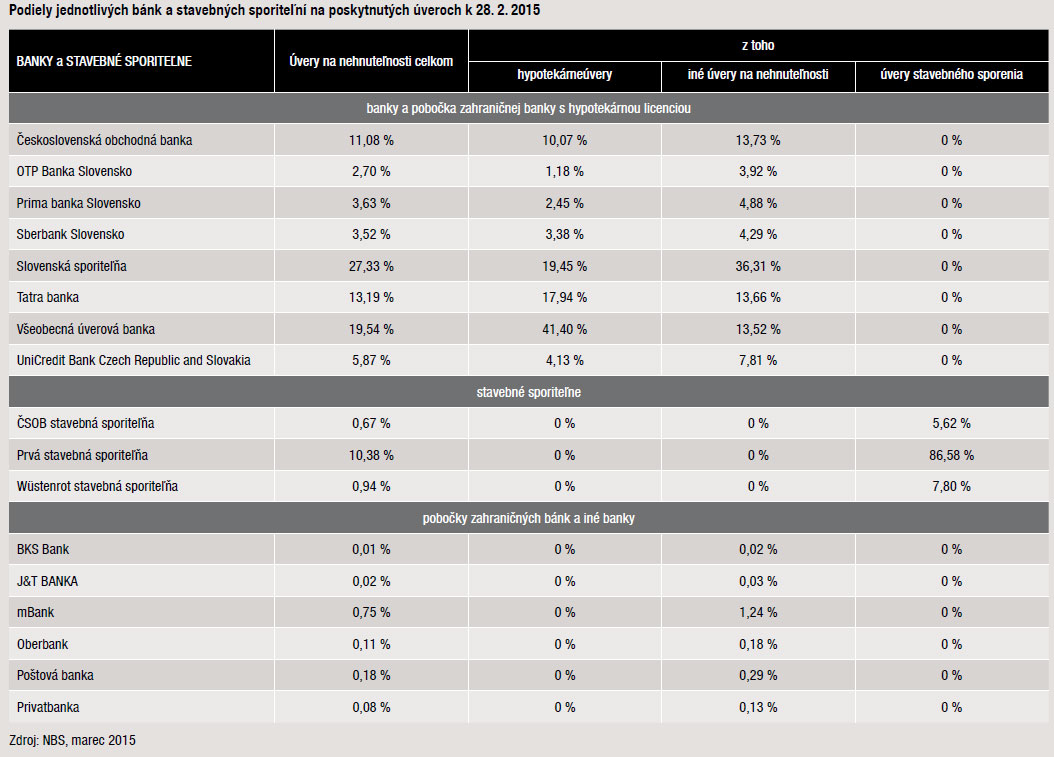
Task: Select 'pobočky zahraničných bánk a iné banky' section
Action: [x=529, y=518]
